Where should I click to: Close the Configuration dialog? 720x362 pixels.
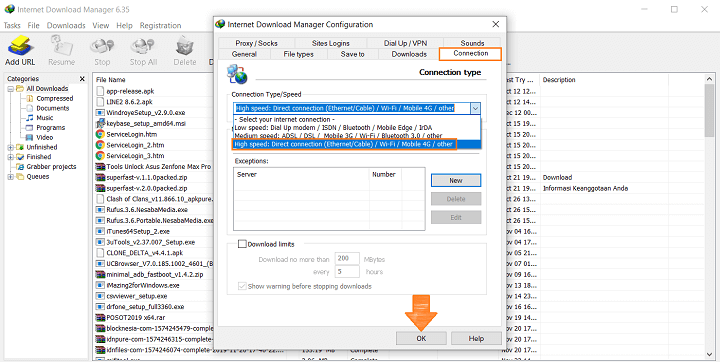(x=495, y=24)
